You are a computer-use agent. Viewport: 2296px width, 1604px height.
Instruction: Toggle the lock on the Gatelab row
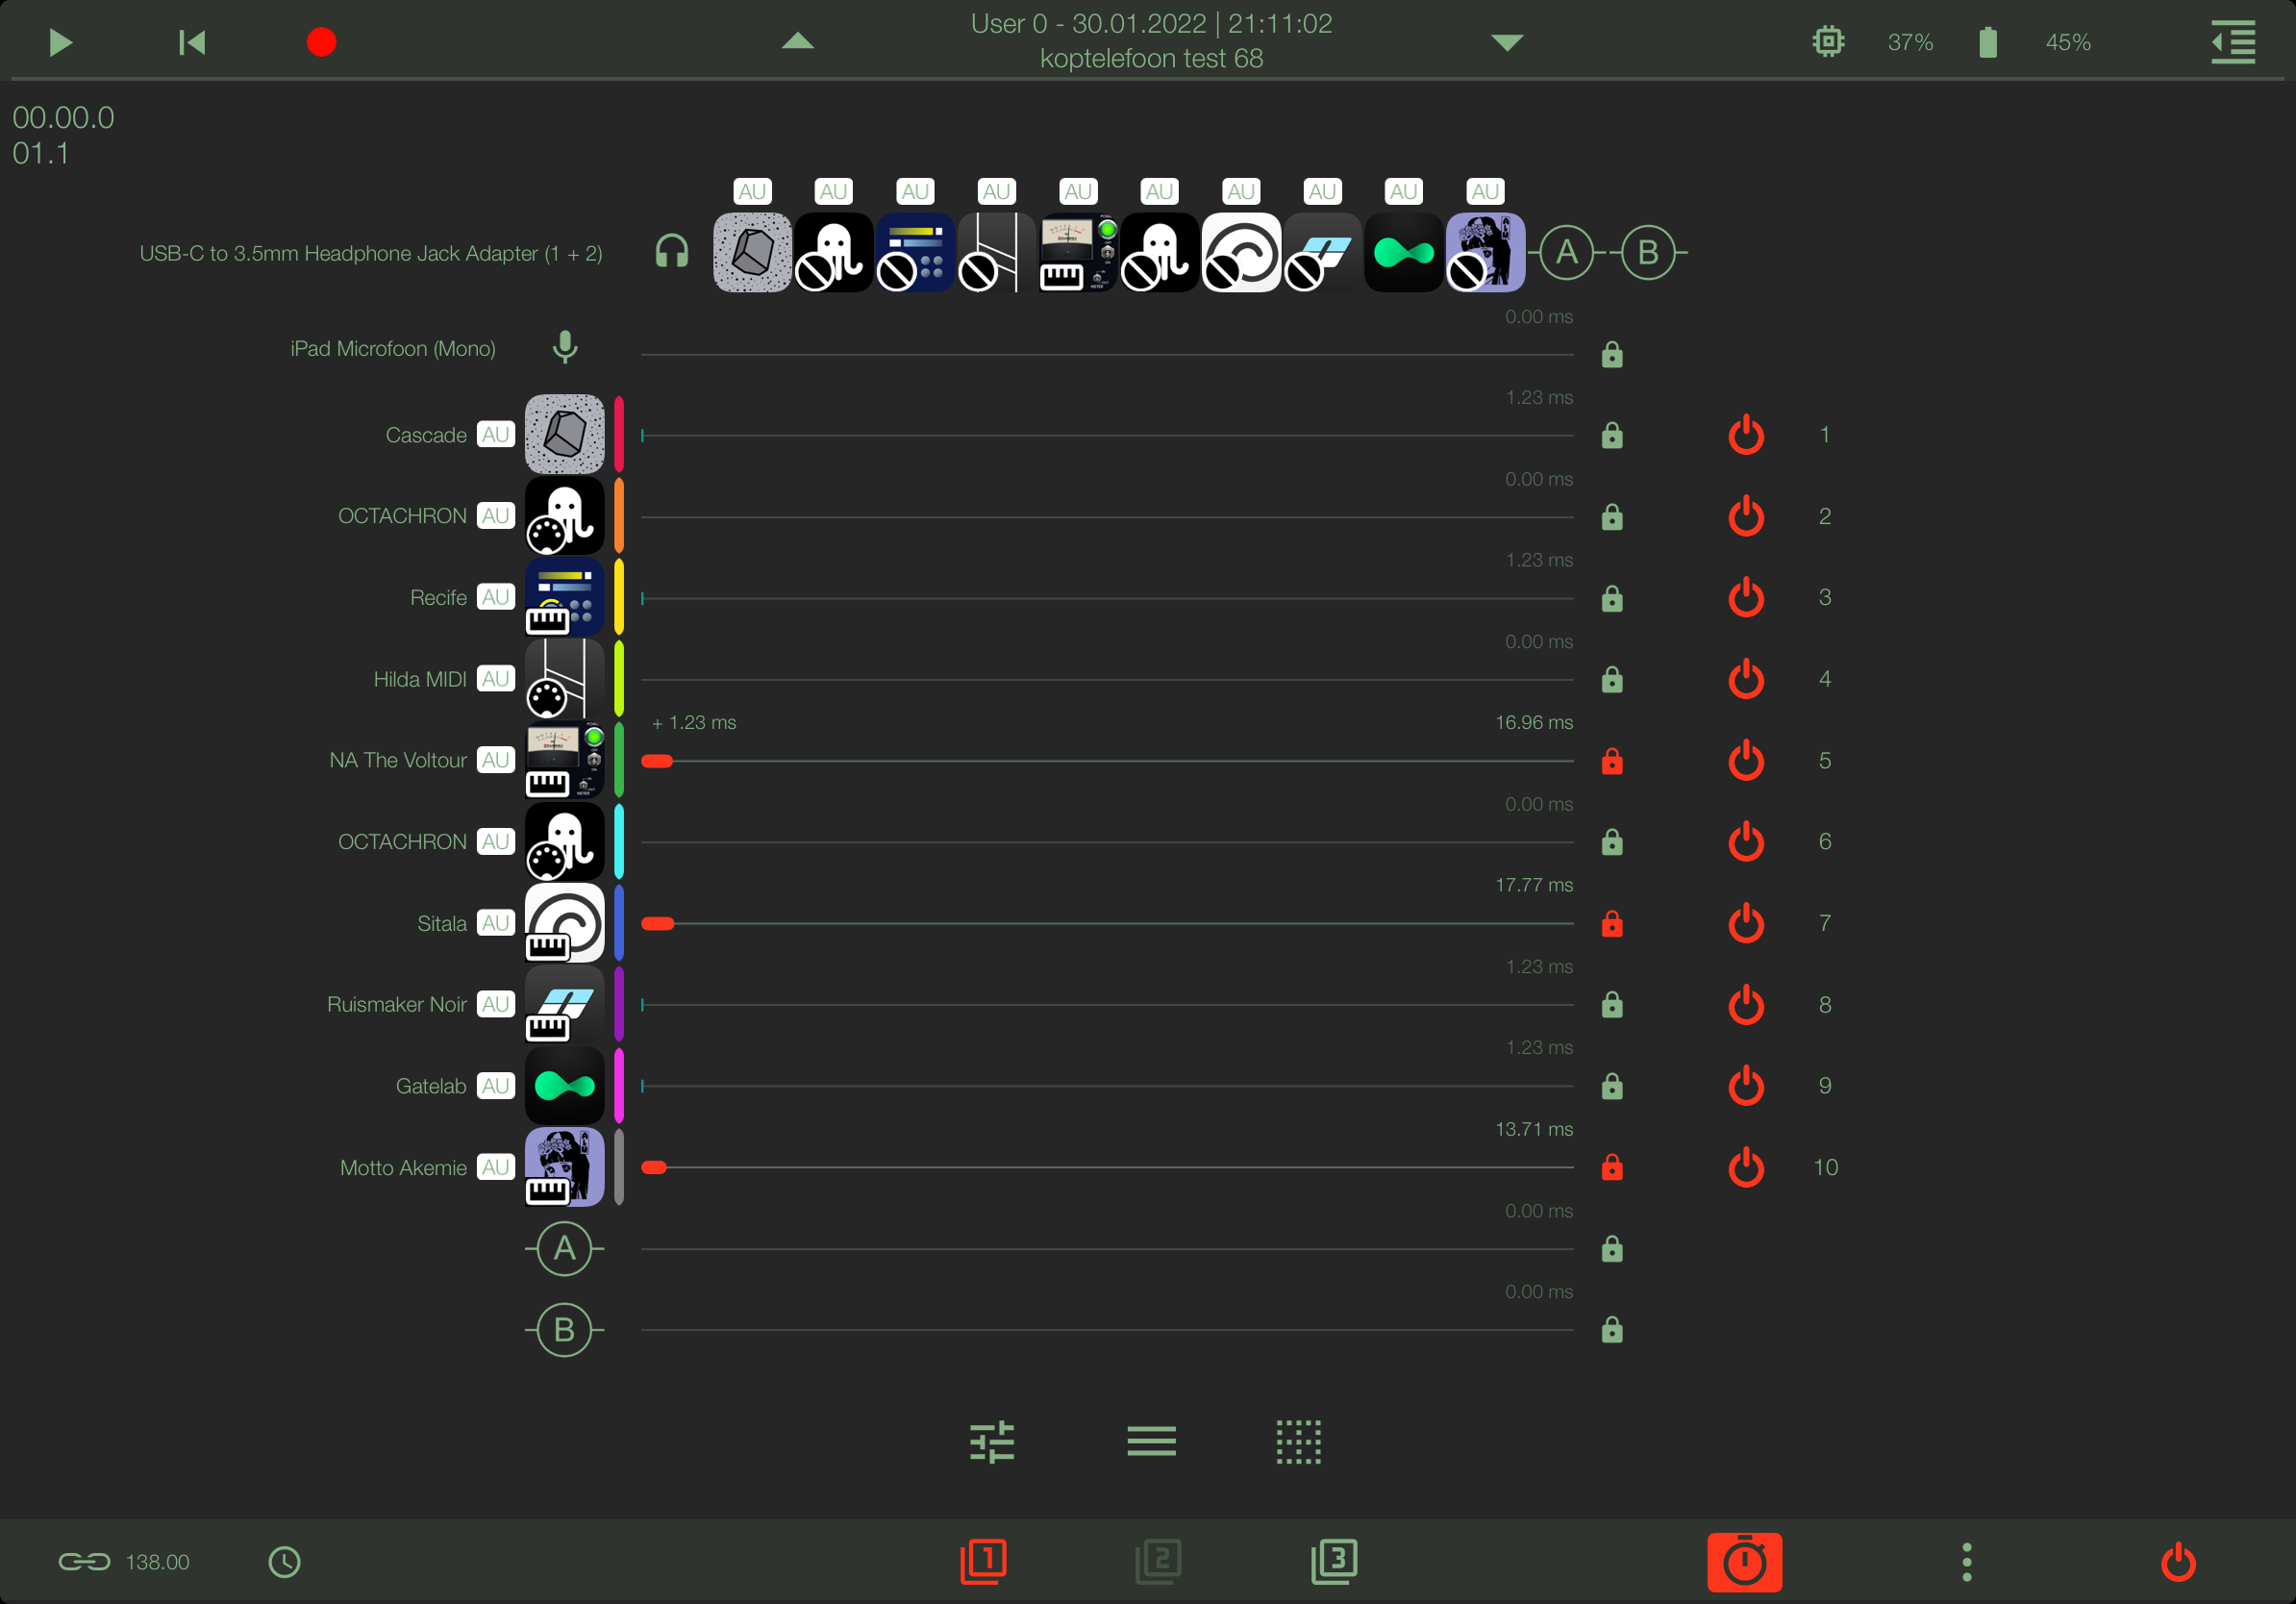click(x=1612, y=1086)
